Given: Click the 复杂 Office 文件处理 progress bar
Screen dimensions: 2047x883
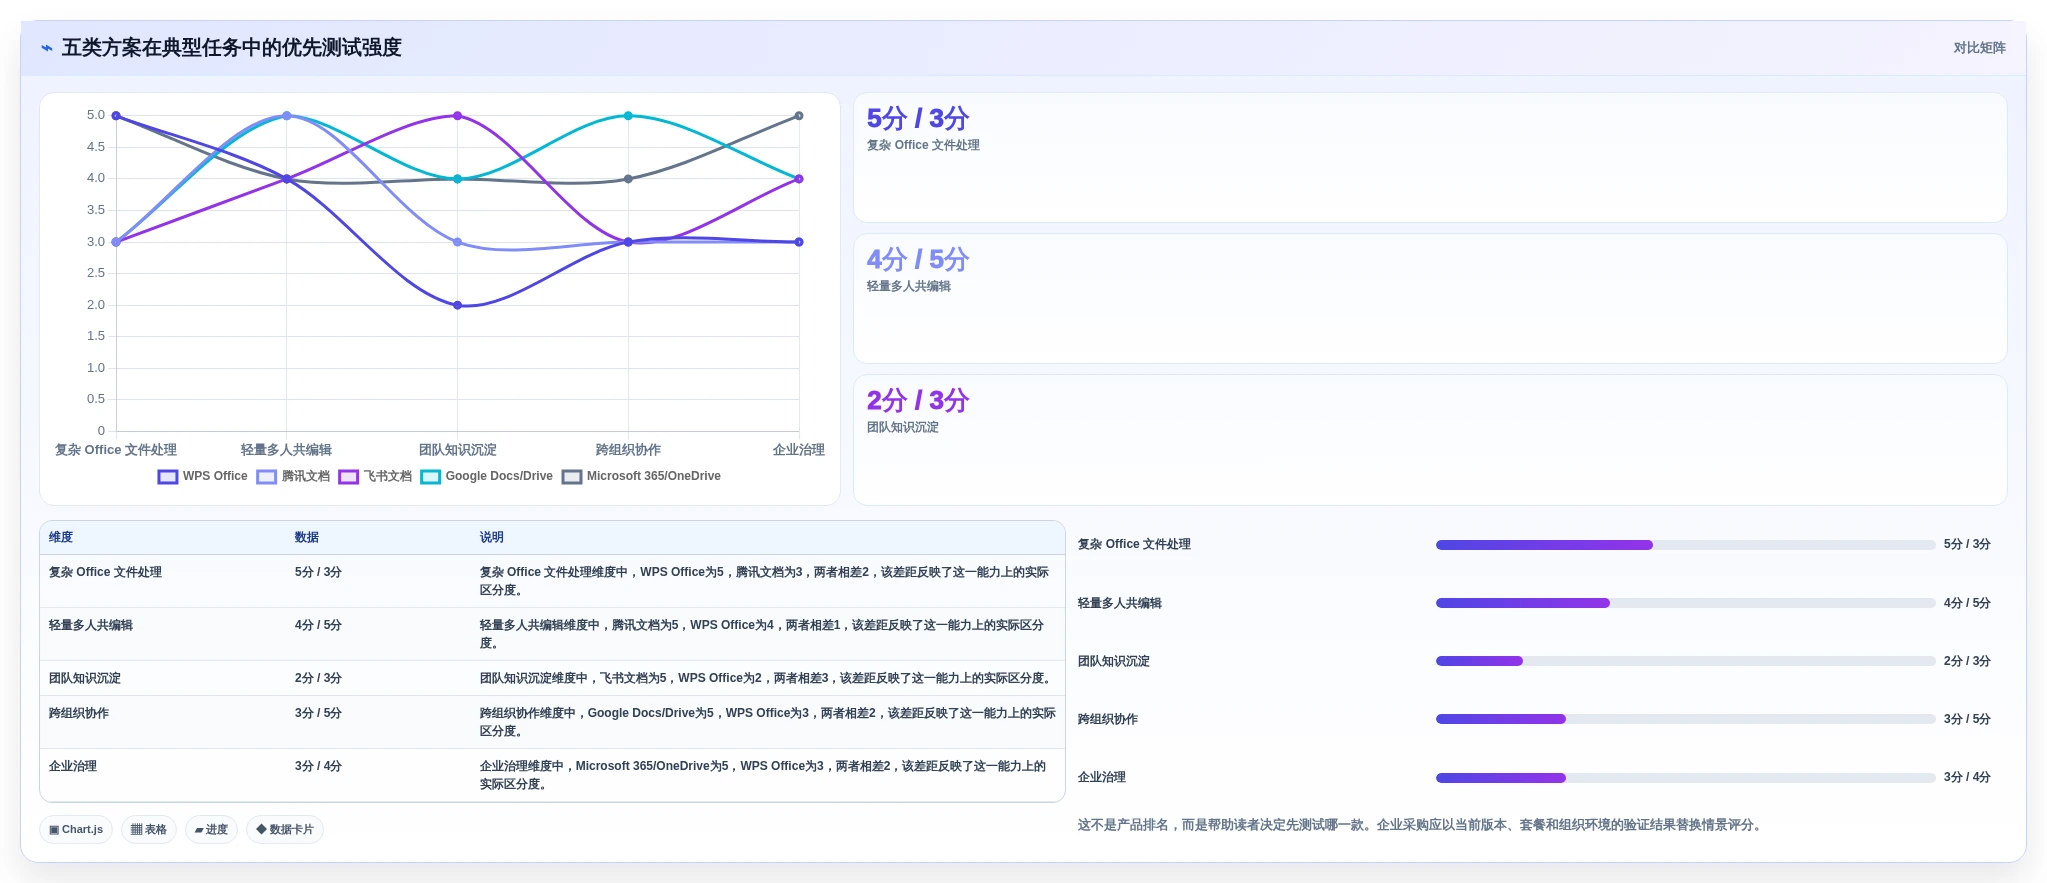Looking at the screenshot, I should 1685,545.
